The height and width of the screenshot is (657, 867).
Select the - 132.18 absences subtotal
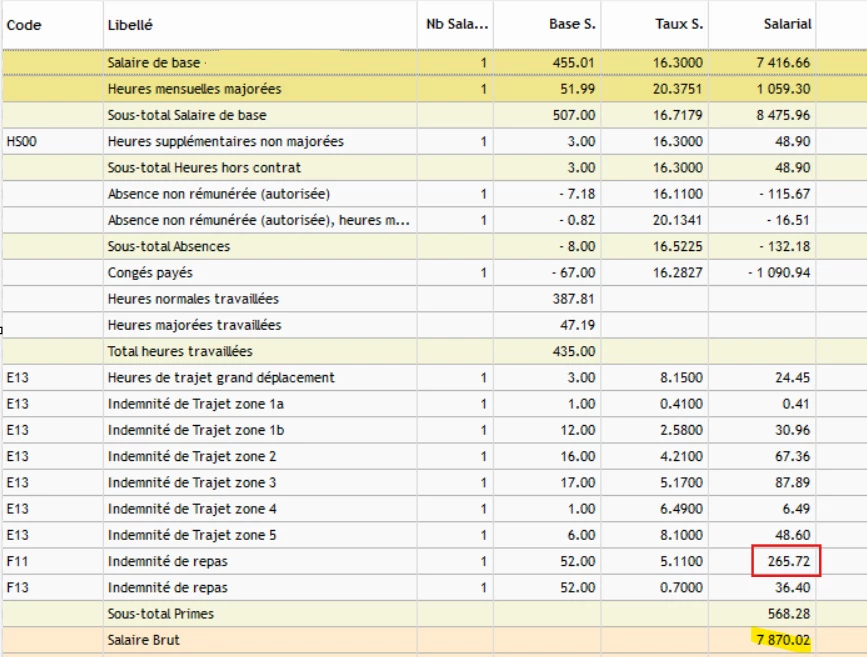[785, 247]
